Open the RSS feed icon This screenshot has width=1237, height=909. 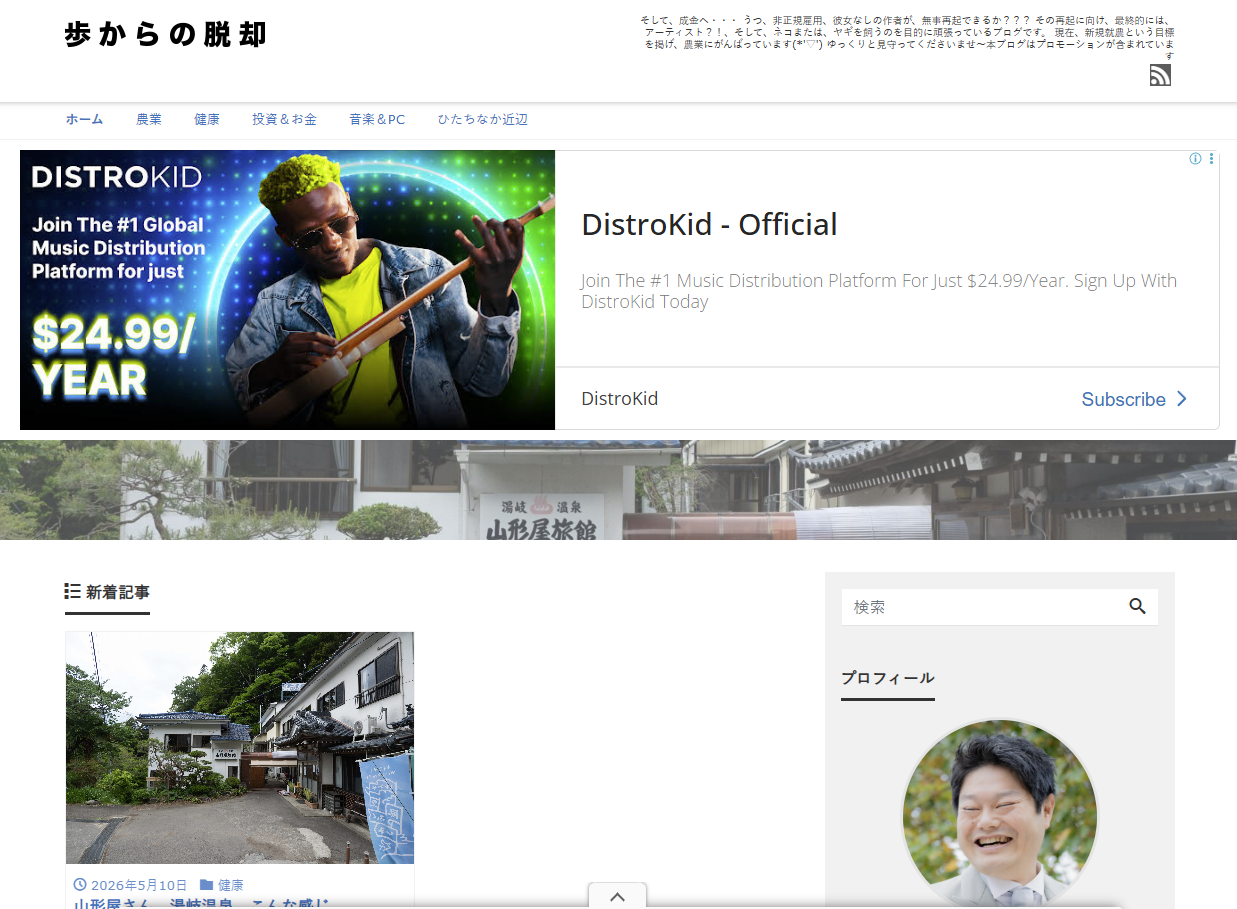tap(1160, 75)
